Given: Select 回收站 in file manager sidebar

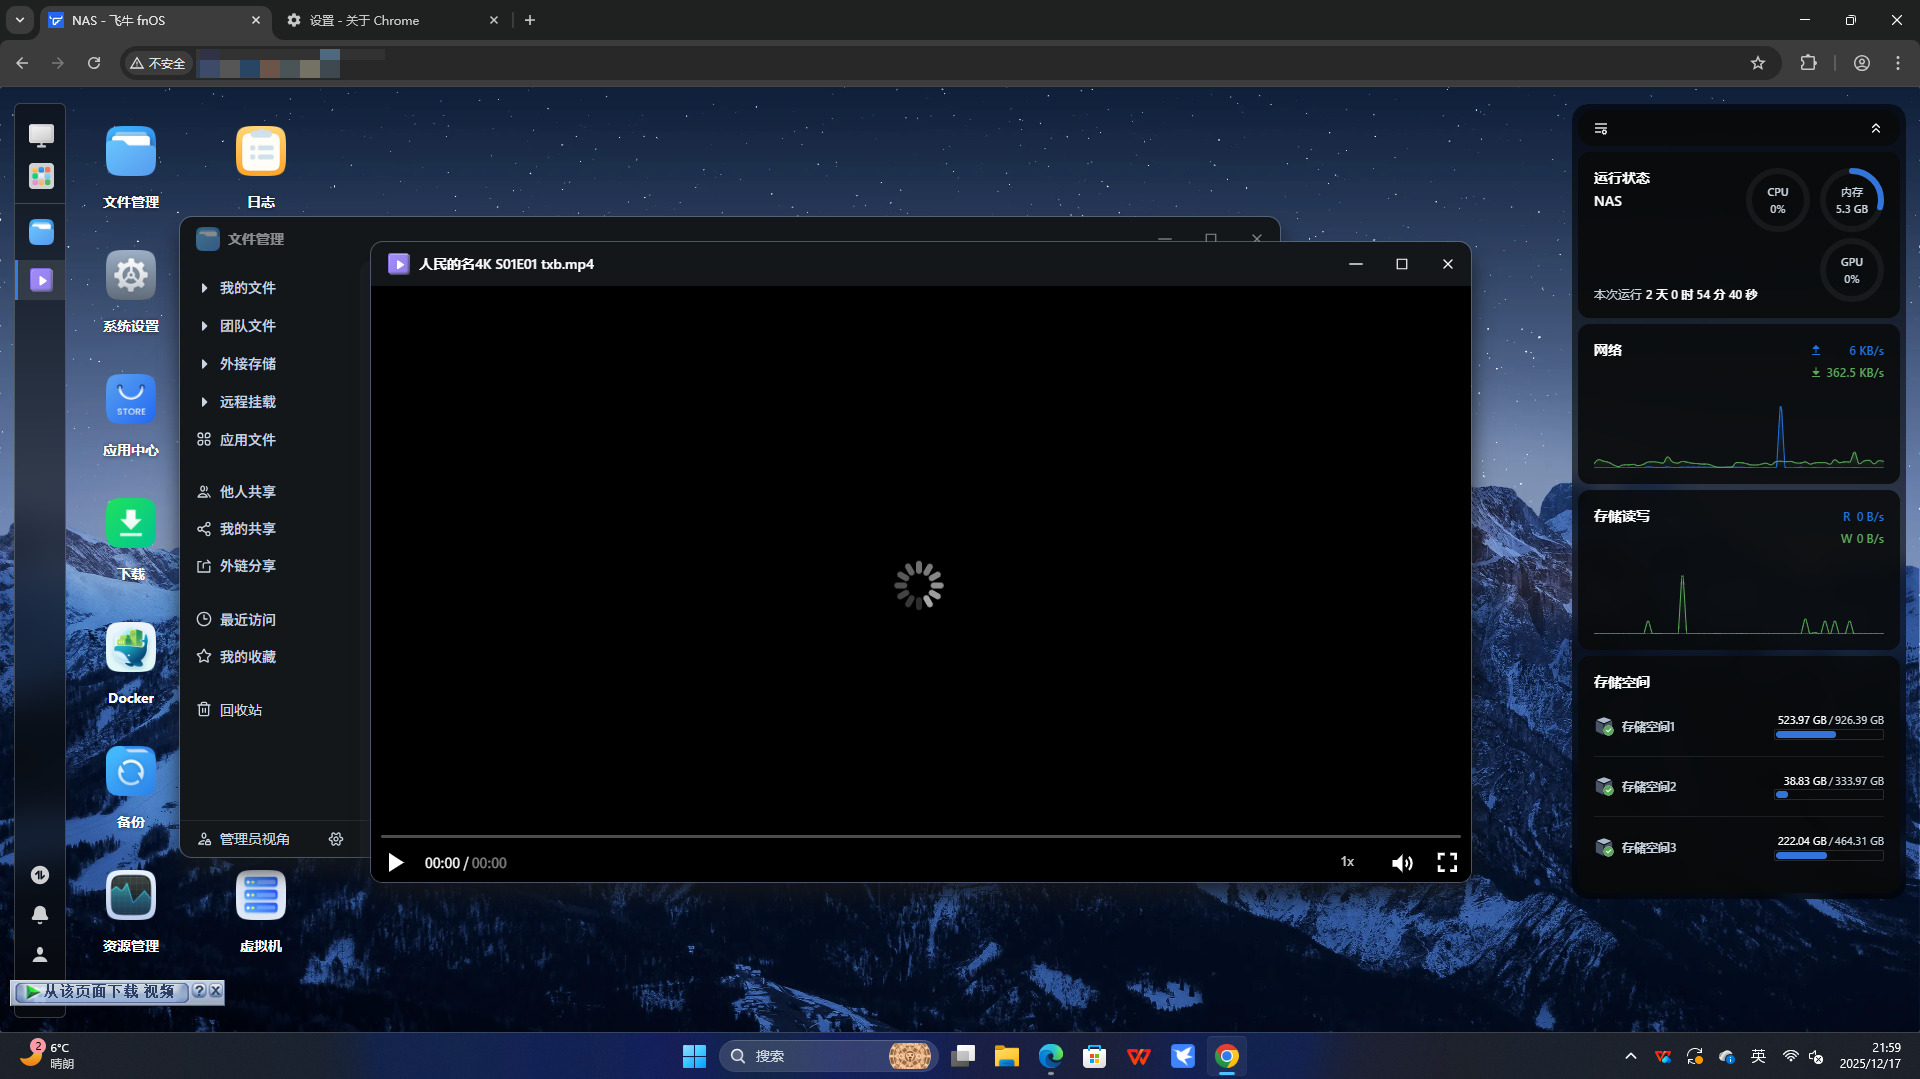Looking at the screenshot, I should tap(240, 710).
